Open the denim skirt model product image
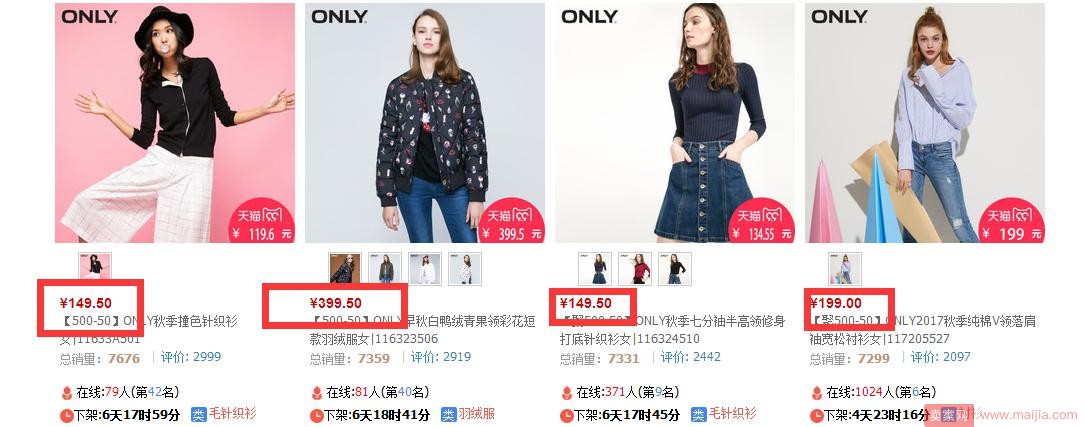The width and height of the screenshot is (1084, 427). (675, 123)
